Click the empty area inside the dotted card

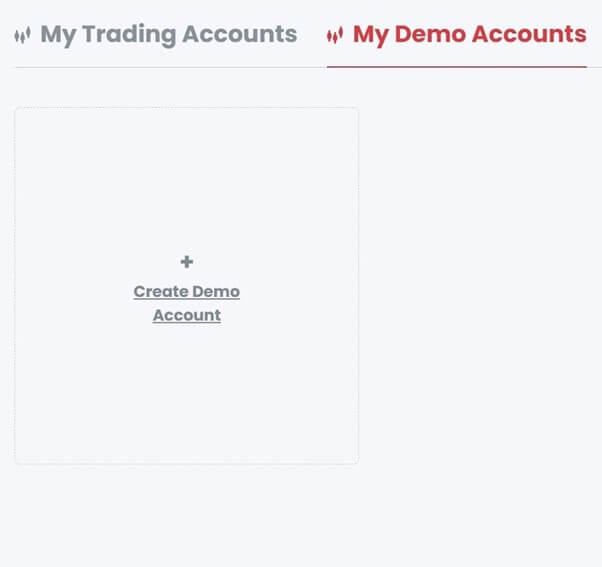186,180
